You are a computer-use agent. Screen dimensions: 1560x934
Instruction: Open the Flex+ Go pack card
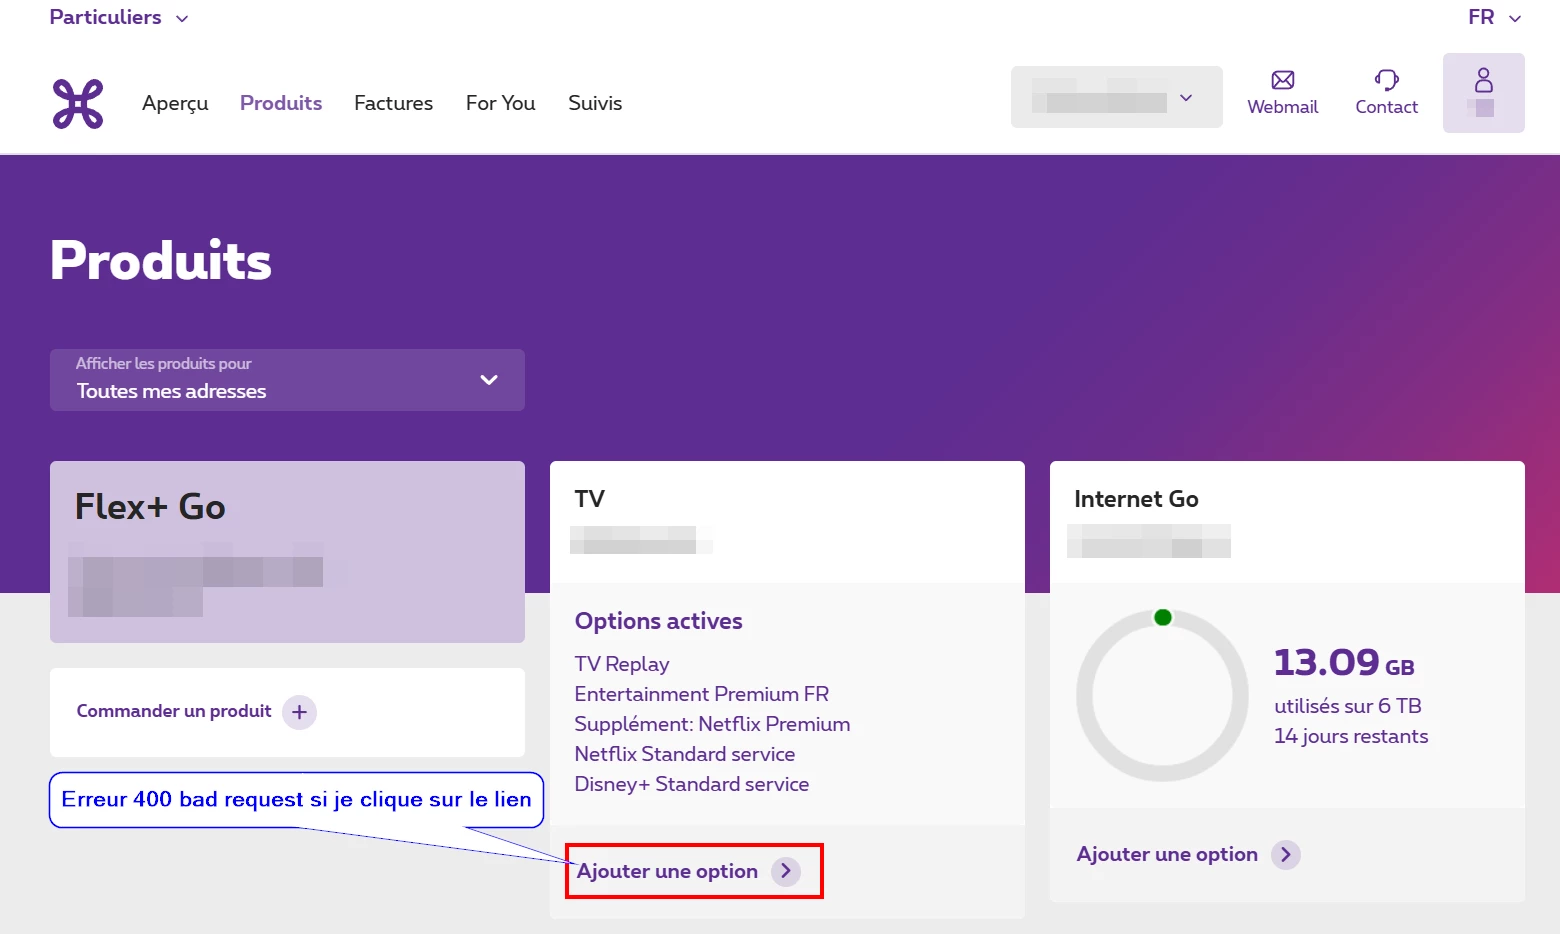coord(287,552)
